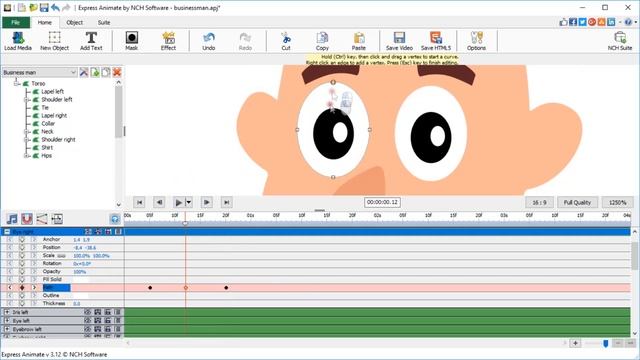Click Save Video in the toolbar

point(399,41)
